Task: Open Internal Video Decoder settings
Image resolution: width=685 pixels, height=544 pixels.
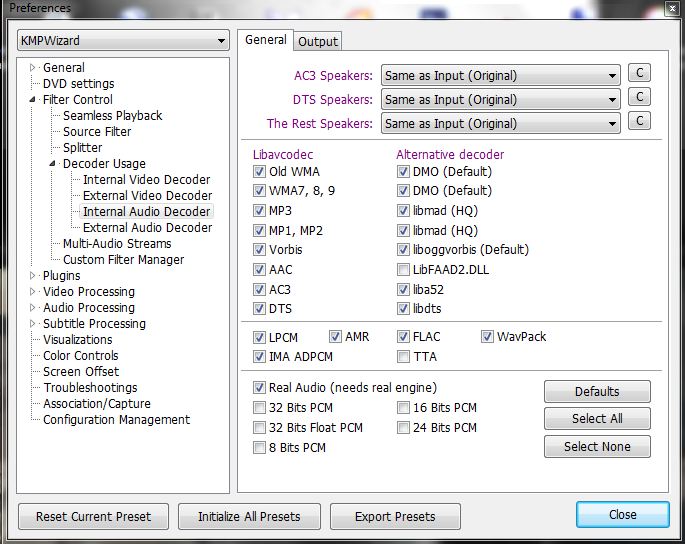Action: click(x=146, y=180)
